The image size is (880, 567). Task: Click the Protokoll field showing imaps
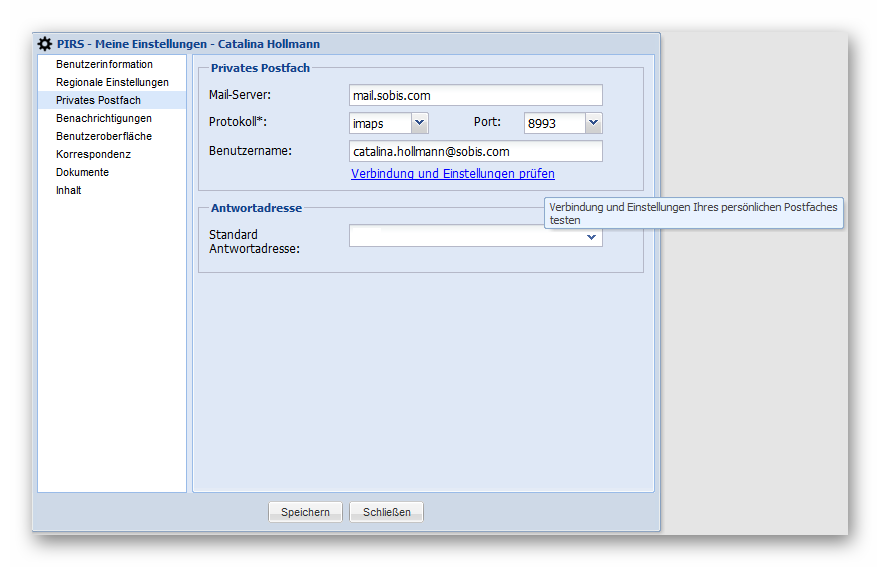(380, 123)
